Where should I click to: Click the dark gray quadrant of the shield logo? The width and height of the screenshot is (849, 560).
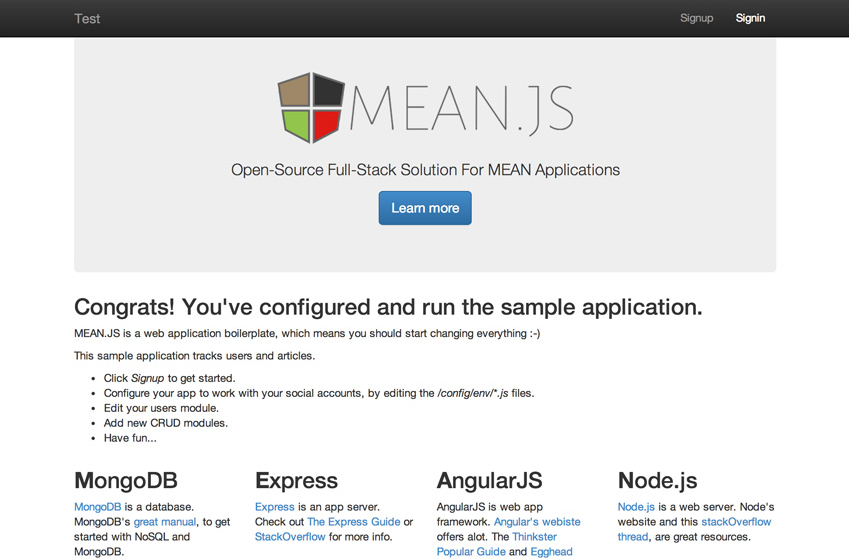[x=328, y=91]
